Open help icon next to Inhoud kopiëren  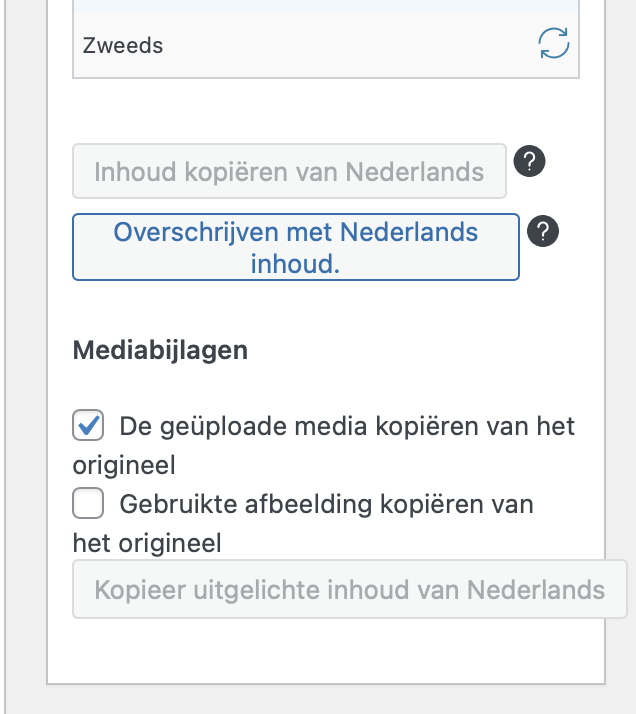tap(529, 161)
